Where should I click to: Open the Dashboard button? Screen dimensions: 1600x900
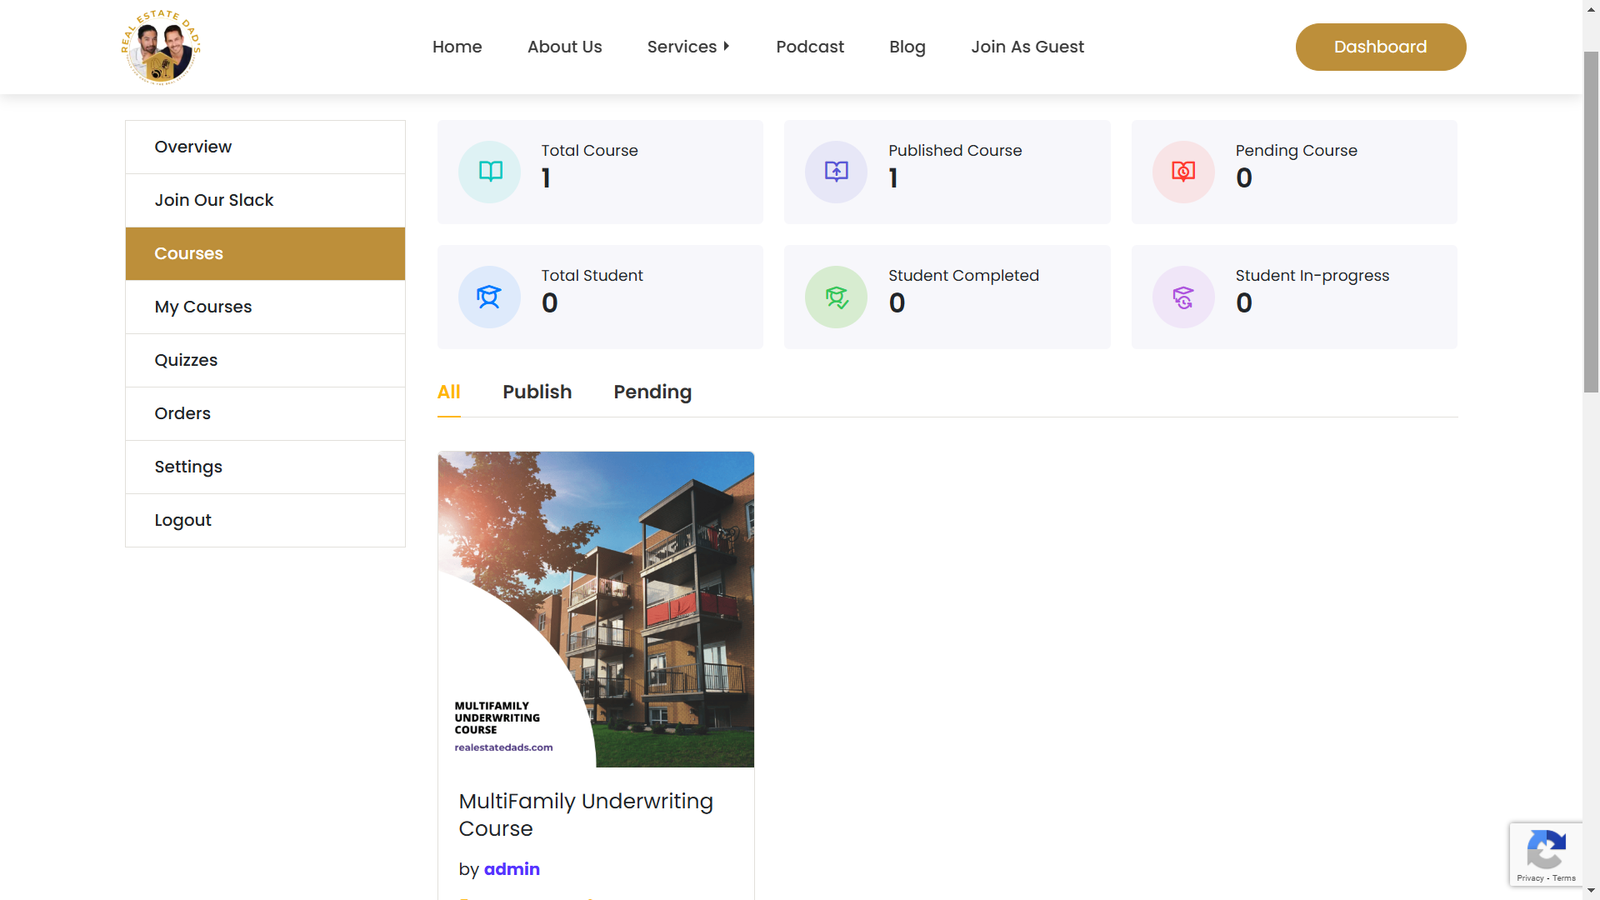(1380, 47)
